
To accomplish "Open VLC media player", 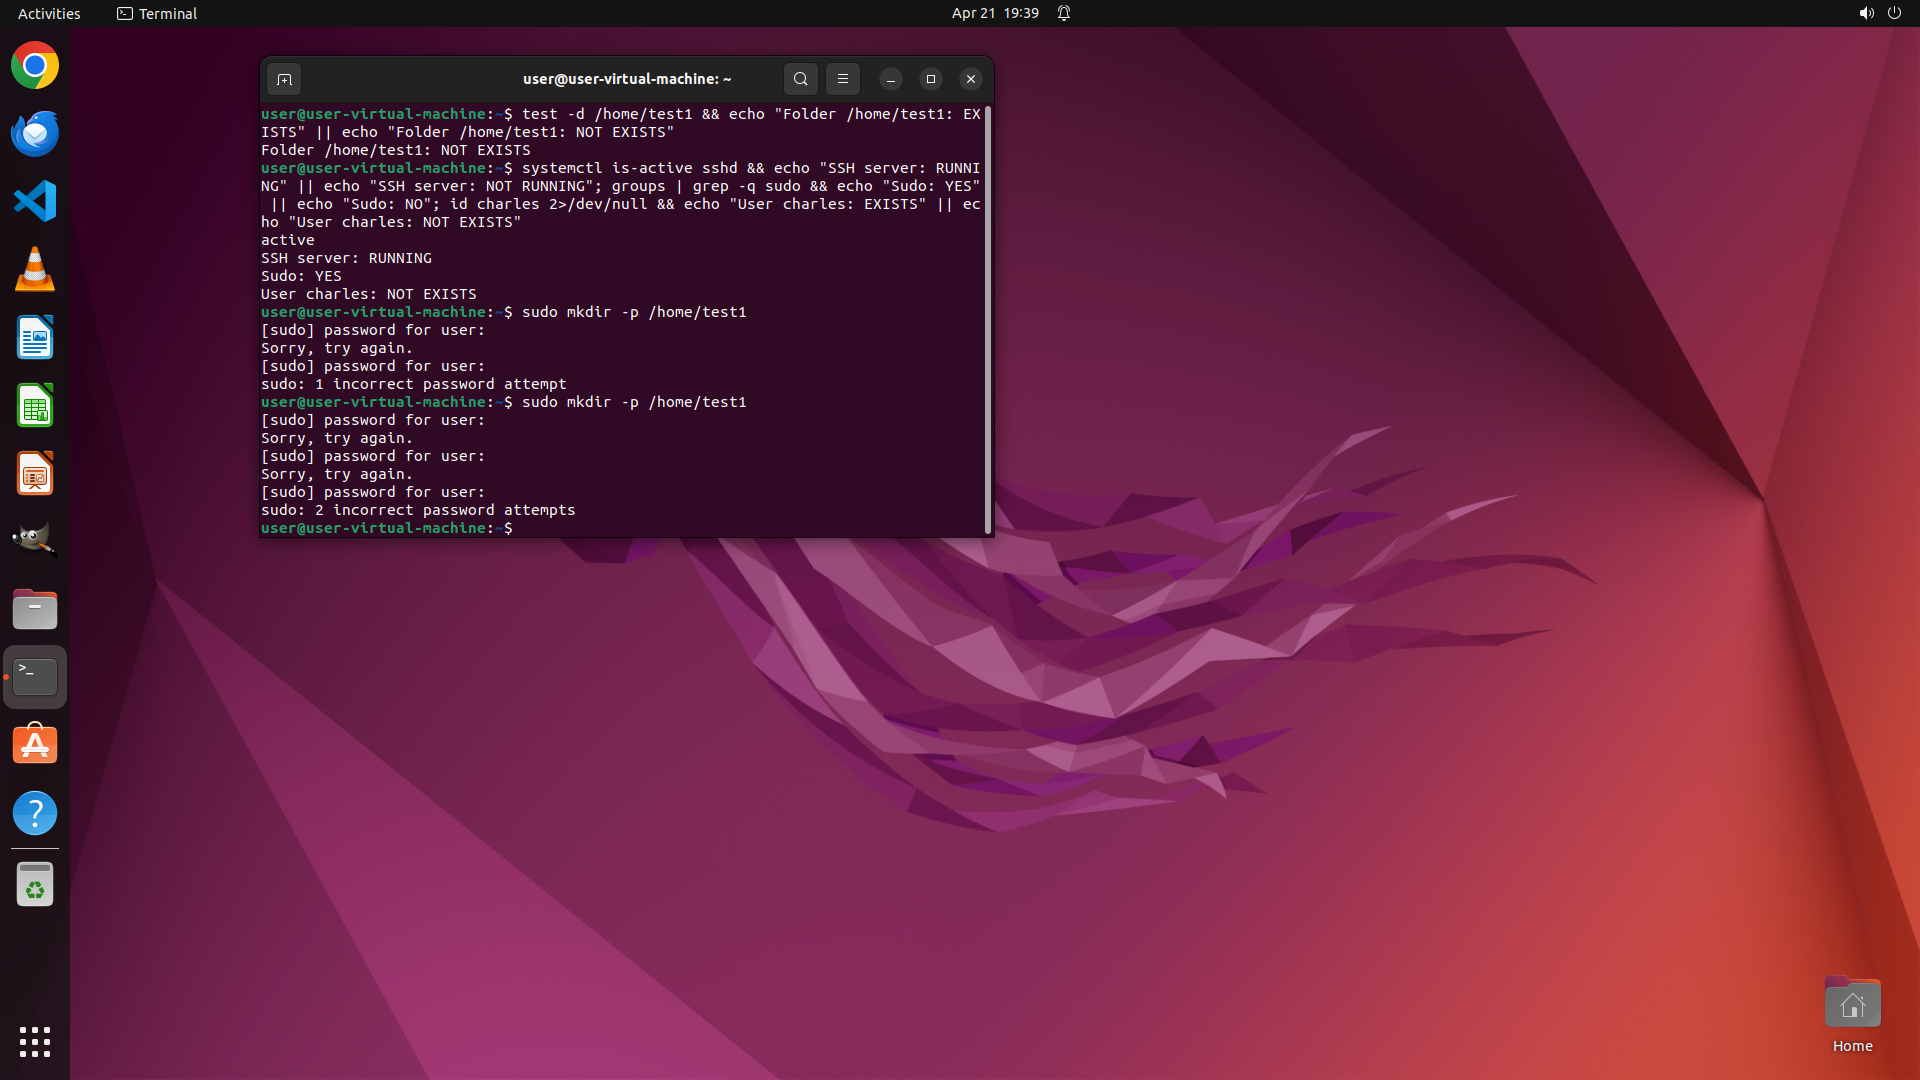I will 35,270.
